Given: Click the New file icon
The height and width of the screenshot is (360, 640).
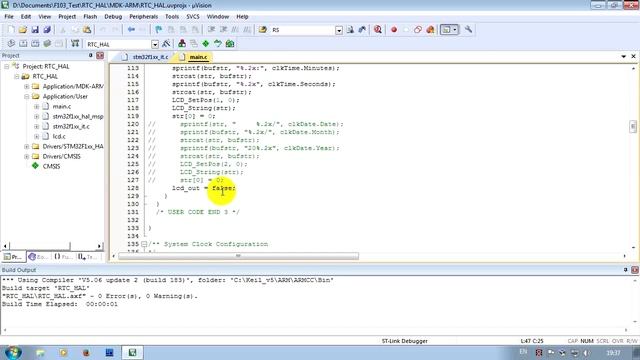Looking at the screenshot, I should coord(11,29).
